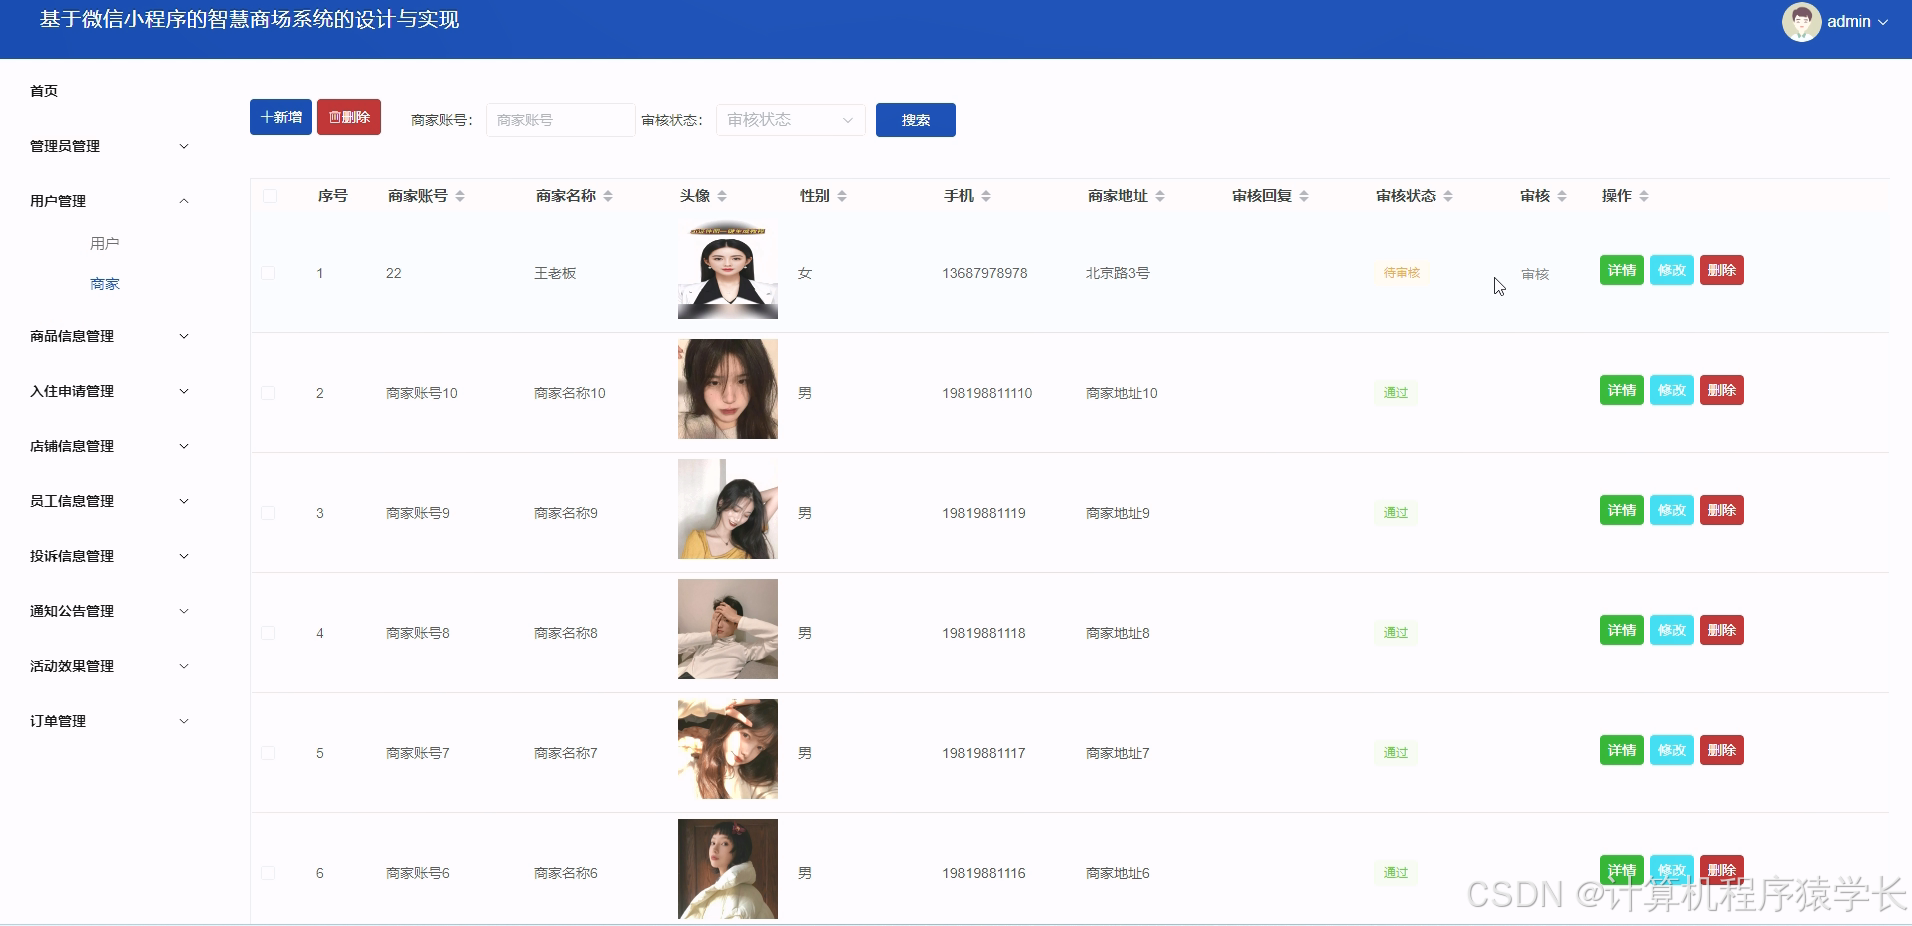This screenshot has height=926, width=1912.
Task: Sort the 手机 column using sort arrows
Action: click(x=988, y=196)
